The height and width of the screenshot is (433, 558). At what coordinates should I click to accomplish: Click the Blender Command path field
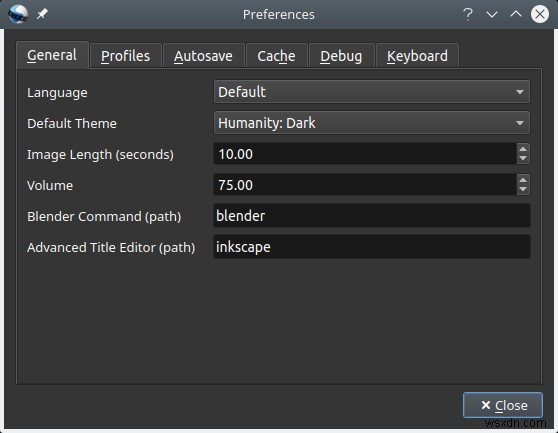372,216
